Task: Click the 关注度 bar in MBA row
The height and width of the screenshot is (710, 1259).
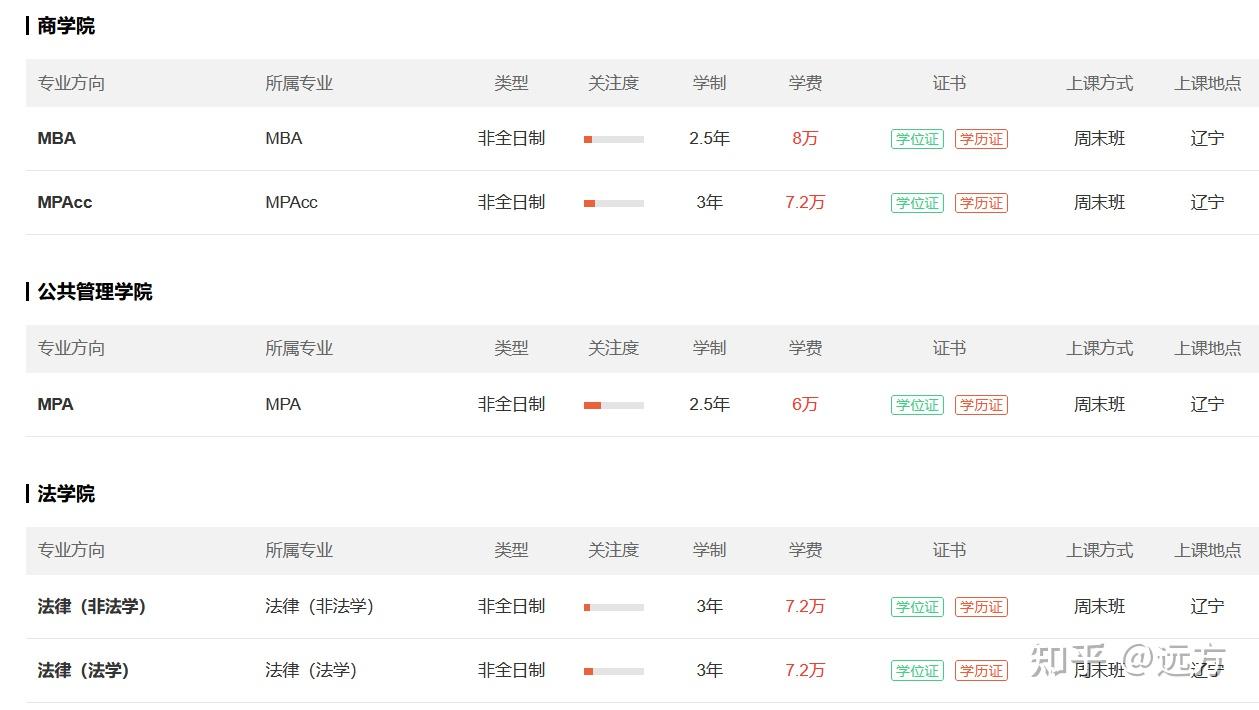Action: (x=614, y=139)
